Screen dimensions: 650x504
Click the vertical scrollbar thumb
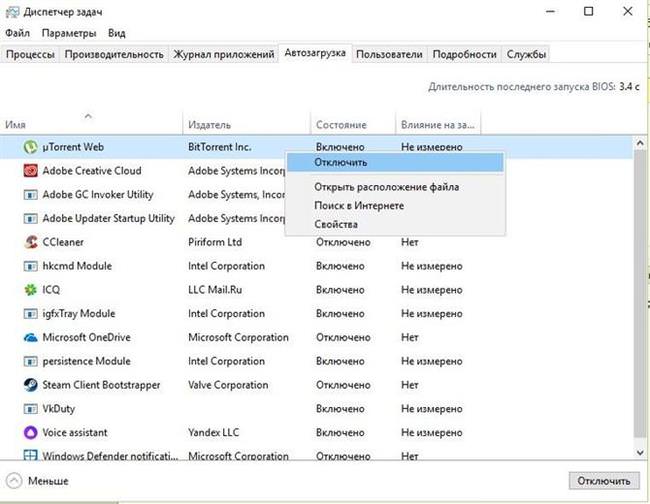[640, 293]
